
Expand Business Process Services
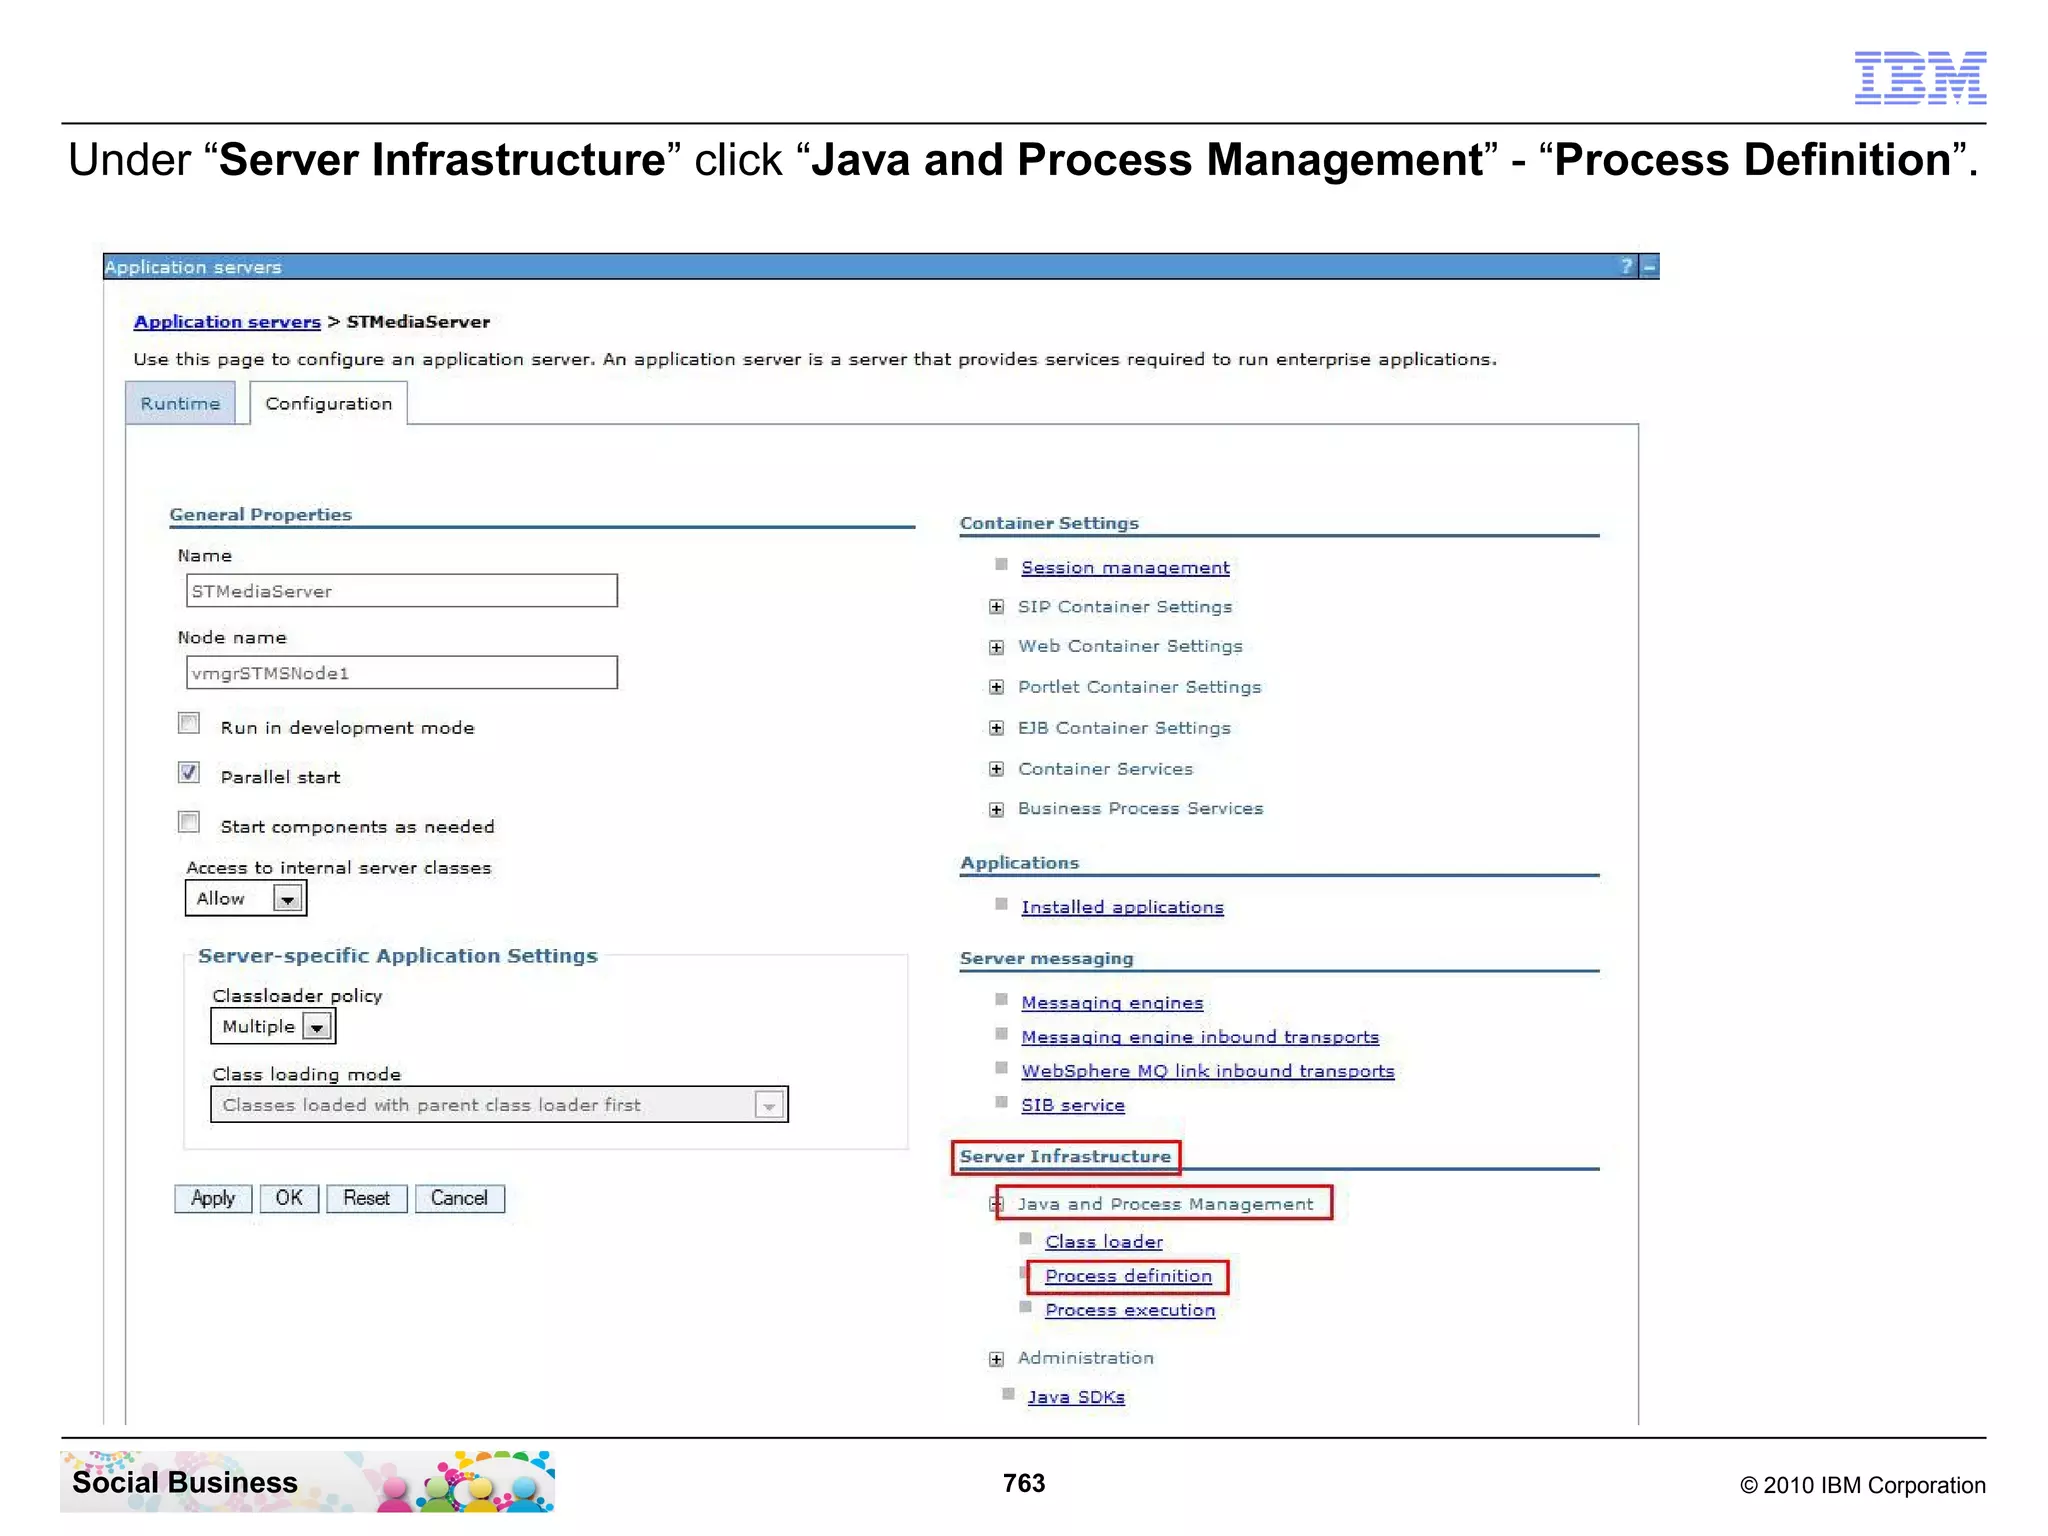[996, 809]
